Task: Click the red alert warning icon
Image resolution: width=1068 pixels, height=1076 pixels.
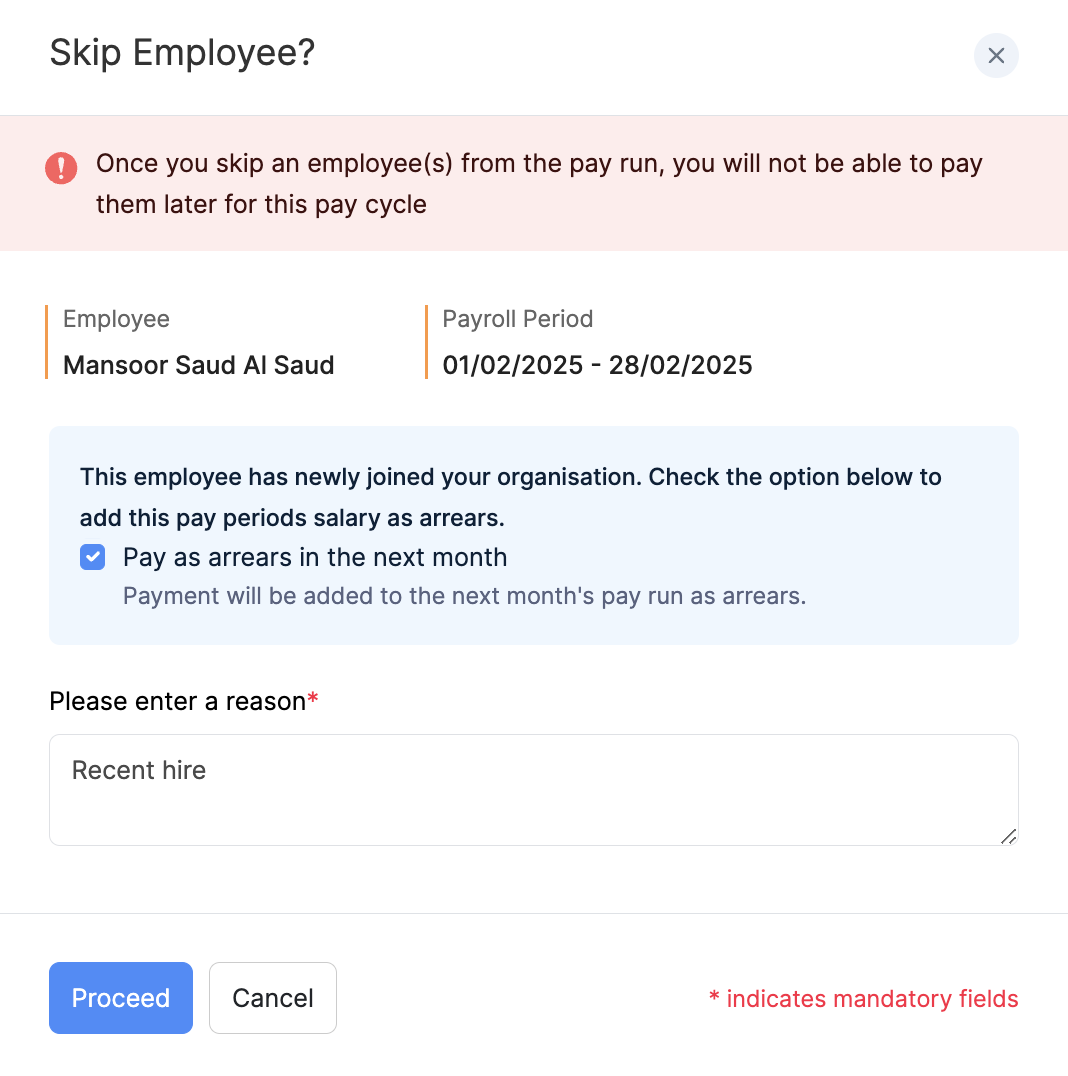Action: pyautogui.click(x=61, y=168)
